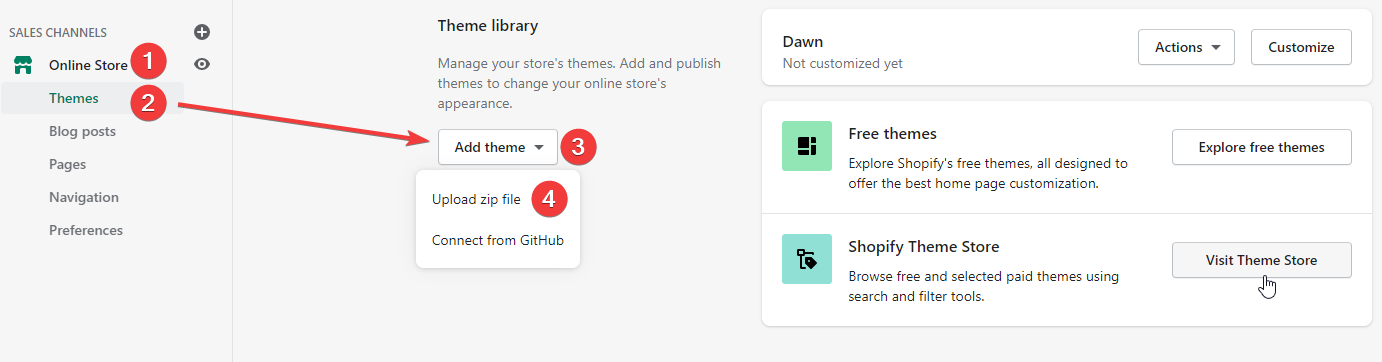The height and width of the screenshot is (362, 1382).
Task: Open Navigation settings
Action: [x=84, y=197]
